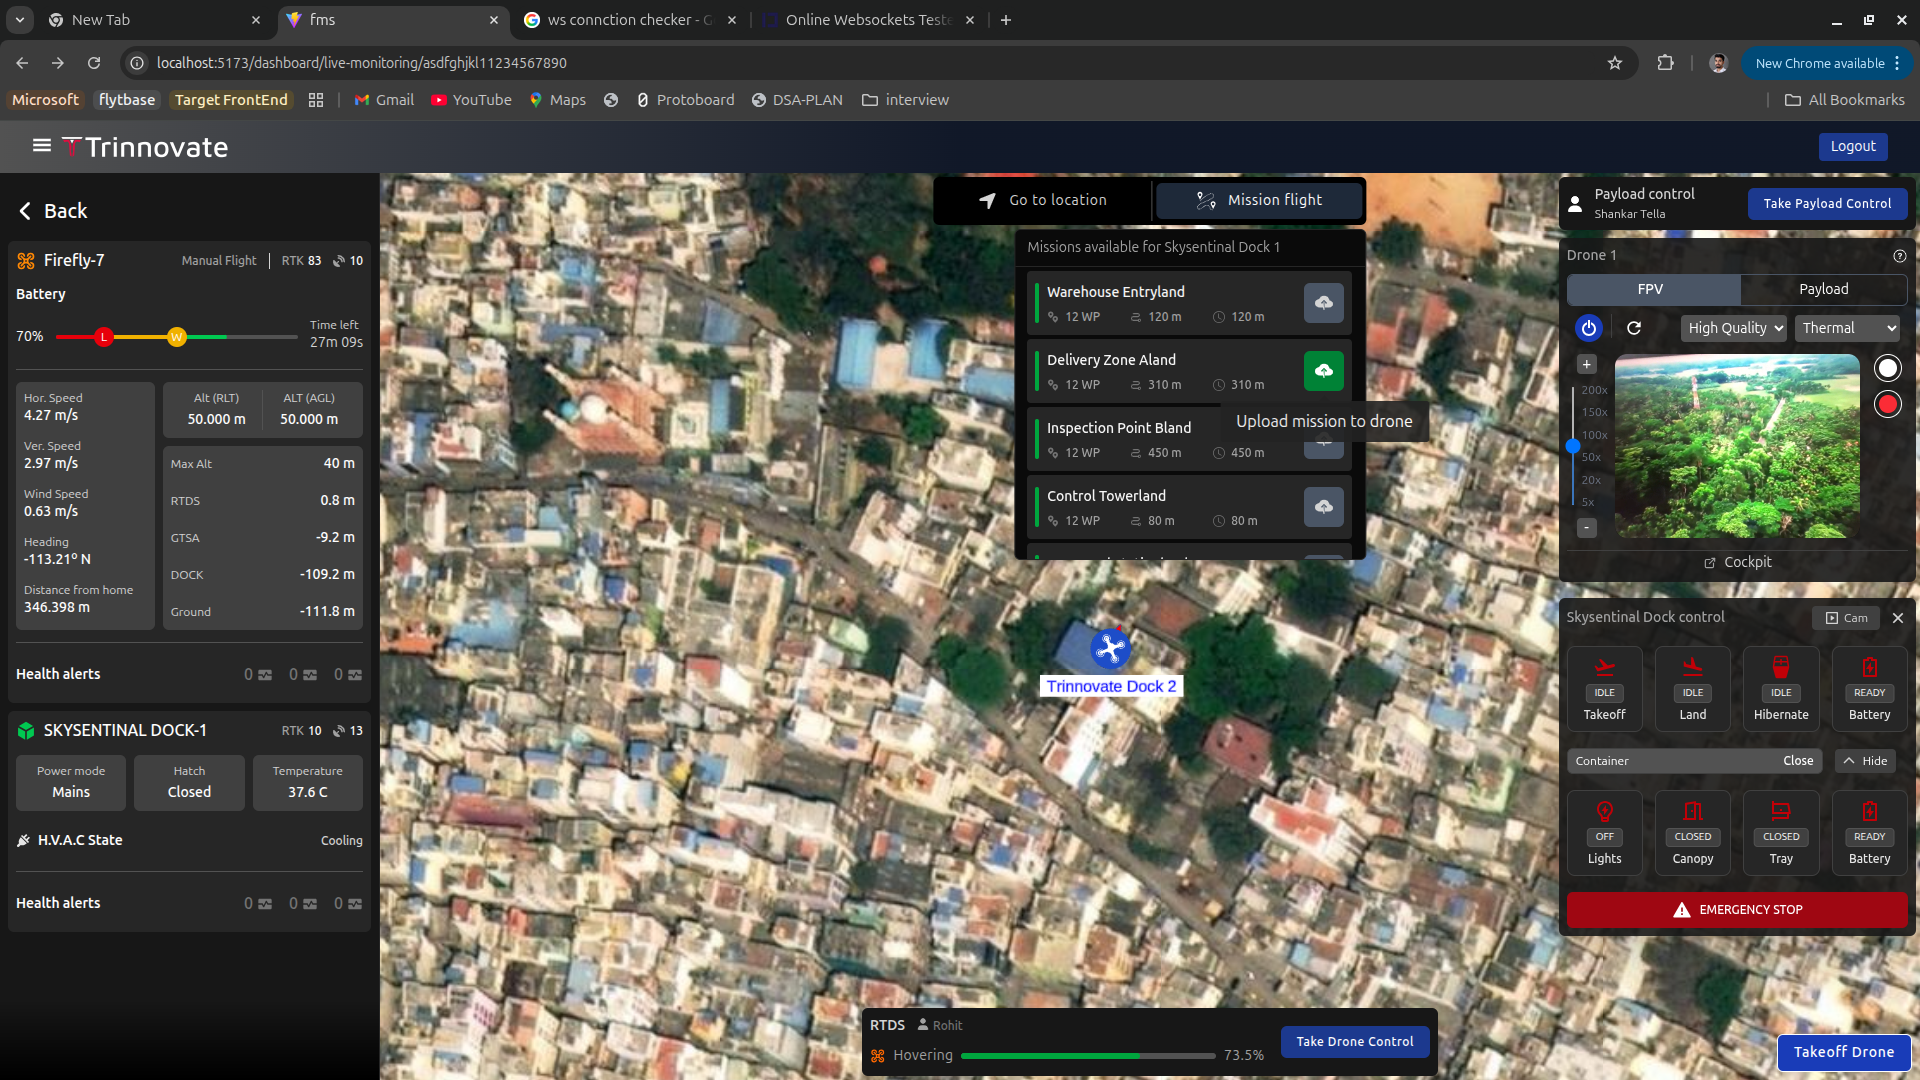Click Take Drone Control button
Screen dimensions: 1920x1080
[x=1354, y=1041]
